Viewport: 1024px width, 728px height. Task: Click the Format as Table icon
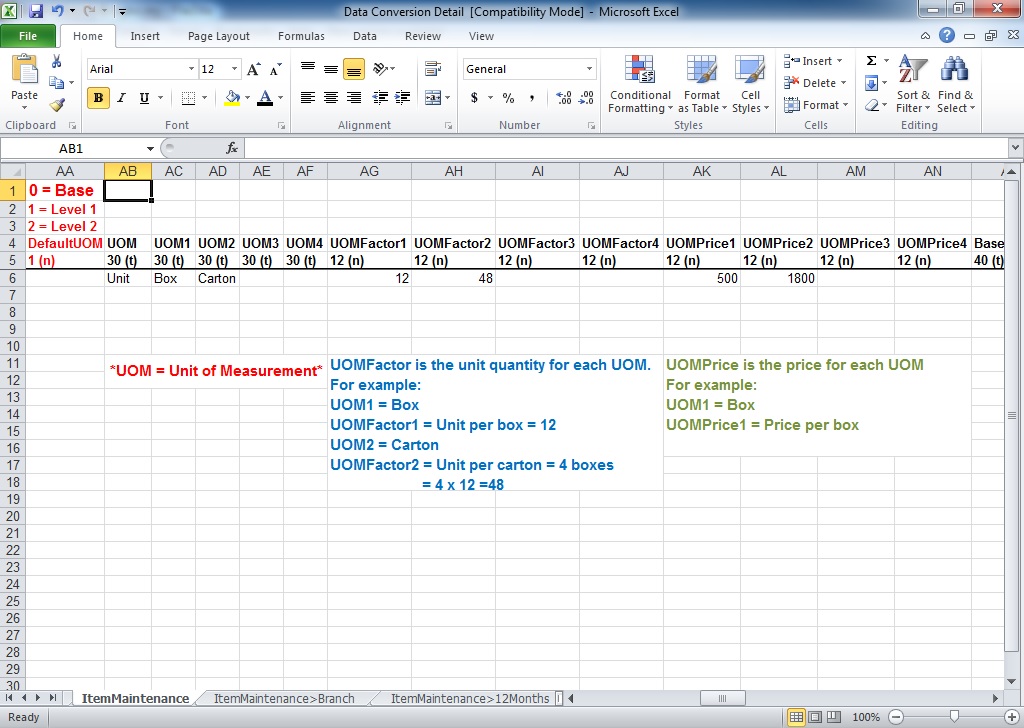pos(702,84)
